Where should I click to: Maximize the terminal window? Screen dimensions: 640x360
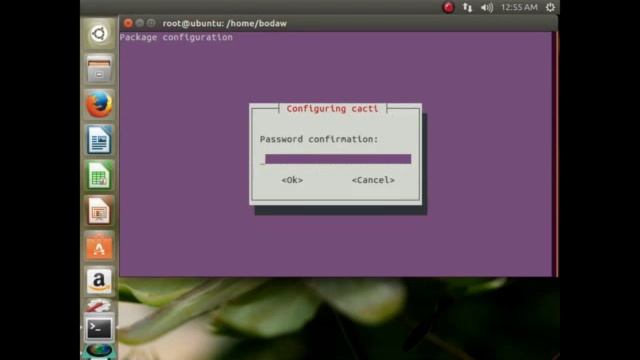(x=151, y=23)
